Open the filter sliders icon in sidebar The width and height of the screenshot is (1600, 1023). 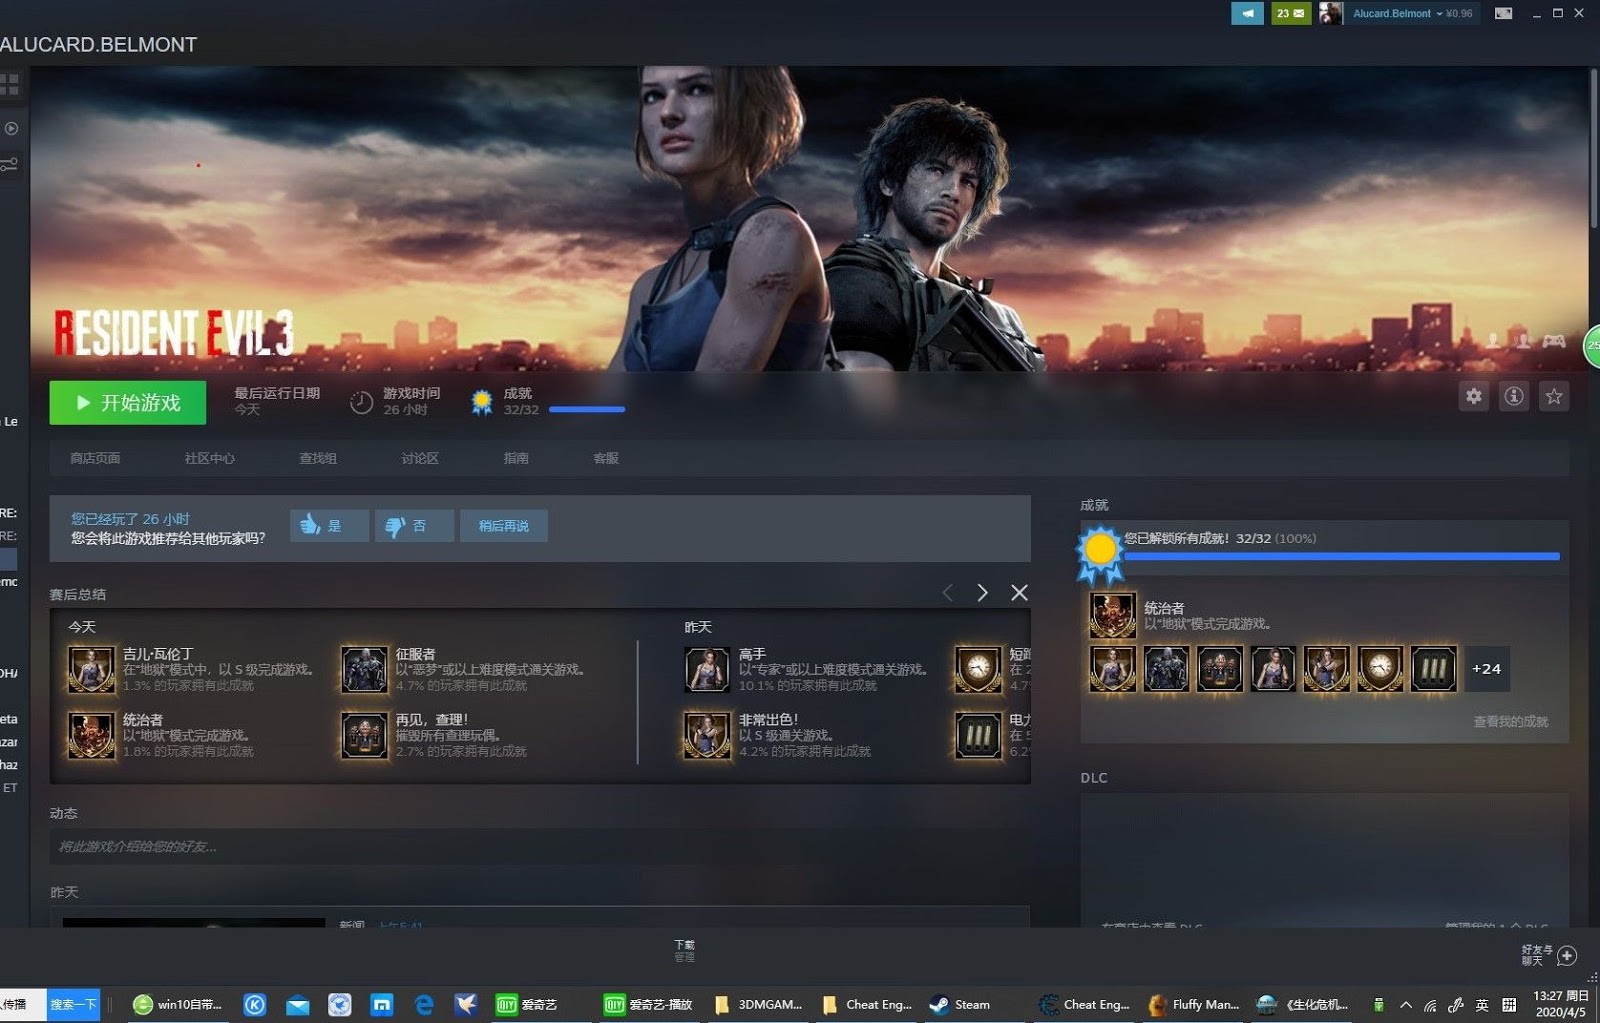[x=9, y=163]
